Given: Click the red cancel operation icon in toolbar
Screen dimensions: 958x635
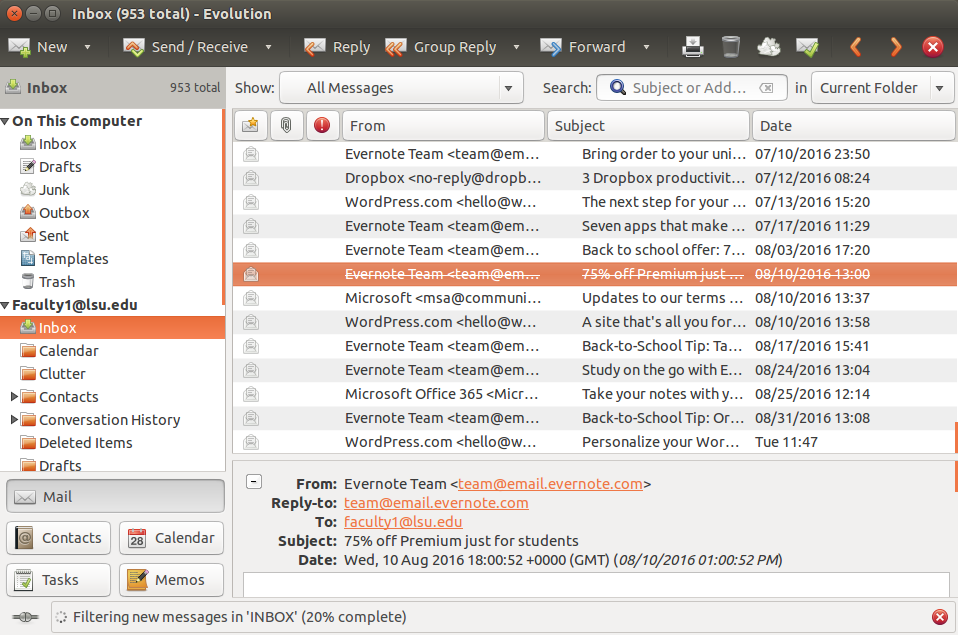Looking at the screenshot, I should (932, 47).
